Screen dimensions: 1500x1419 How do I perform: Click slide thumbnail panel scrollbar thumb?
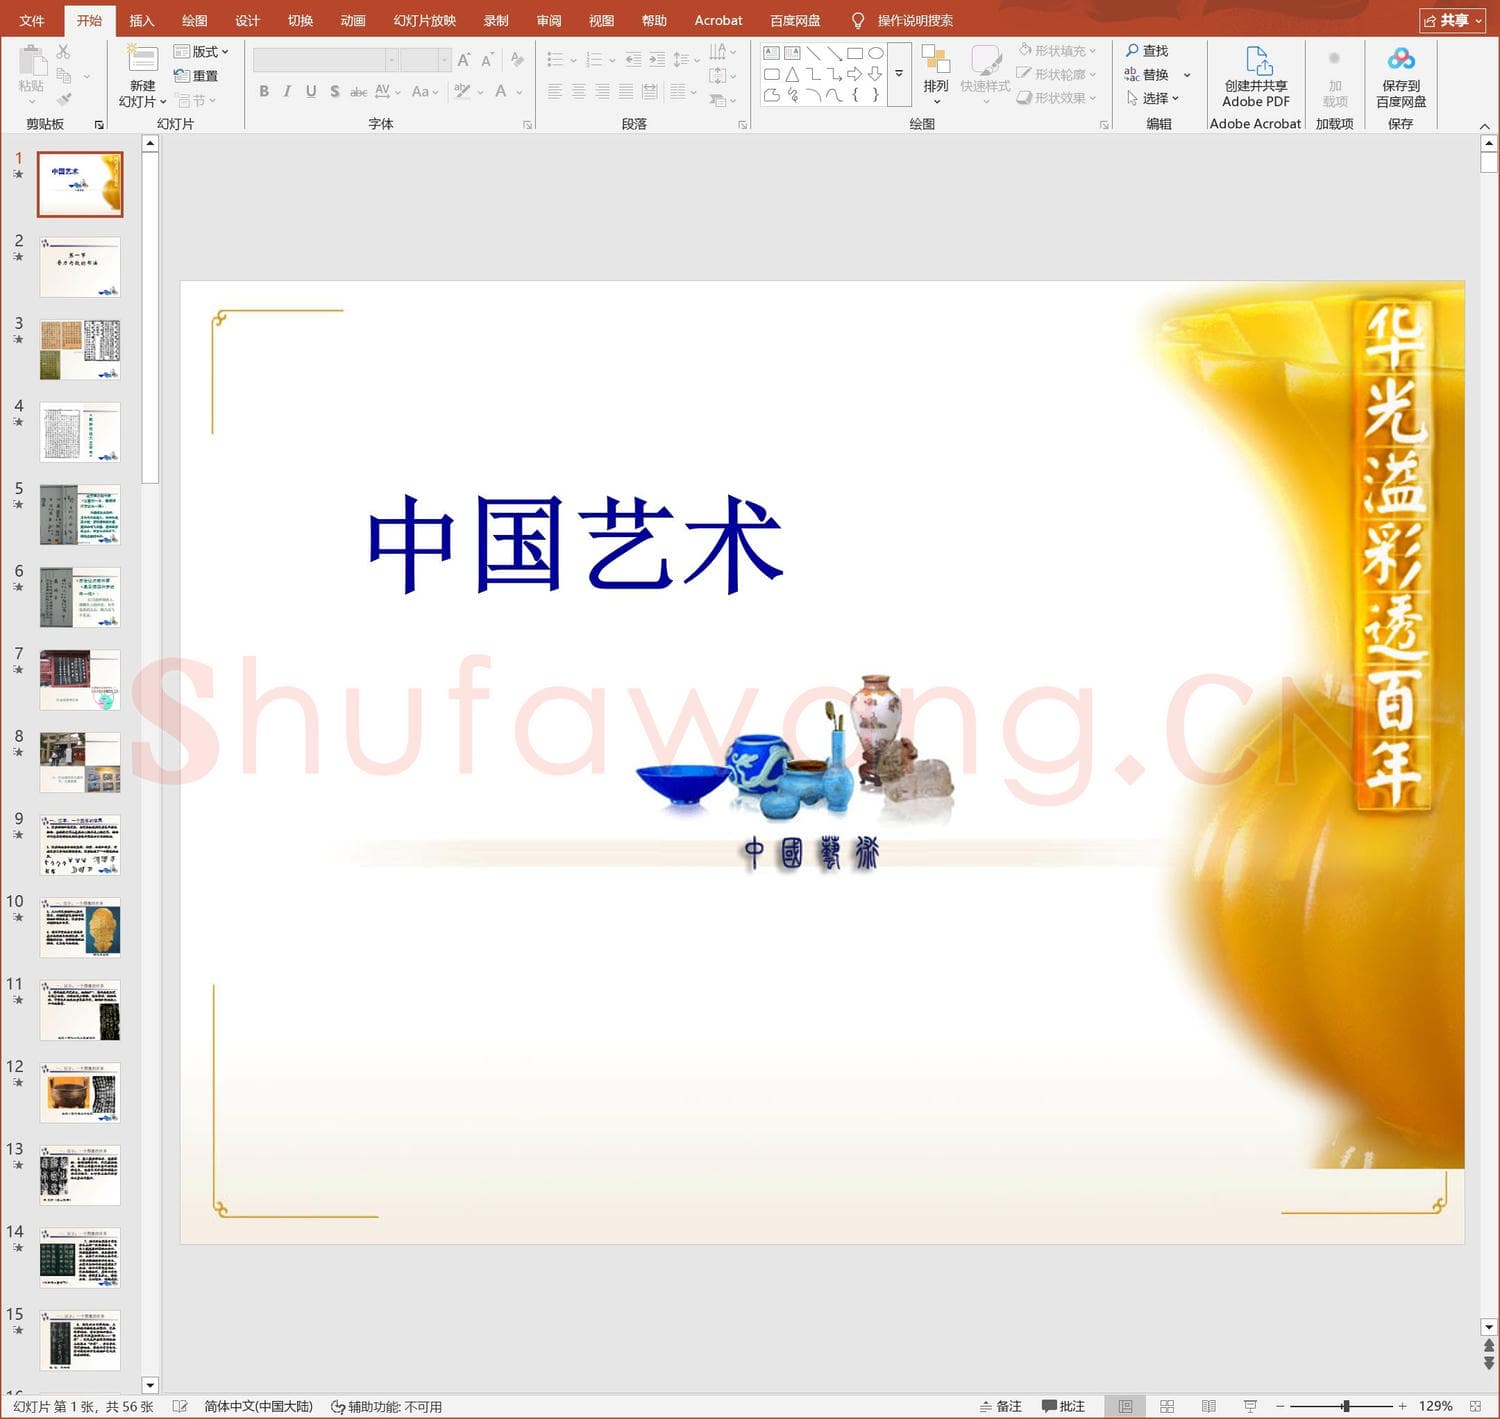pos(150,318)
